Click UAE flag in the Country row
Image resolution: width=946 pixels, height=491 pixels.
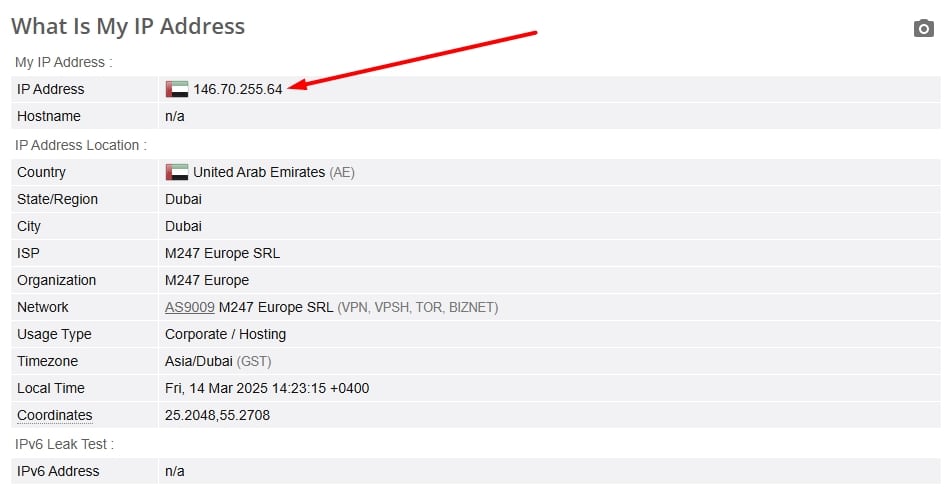pyautogui.click(x=177, y=173)
